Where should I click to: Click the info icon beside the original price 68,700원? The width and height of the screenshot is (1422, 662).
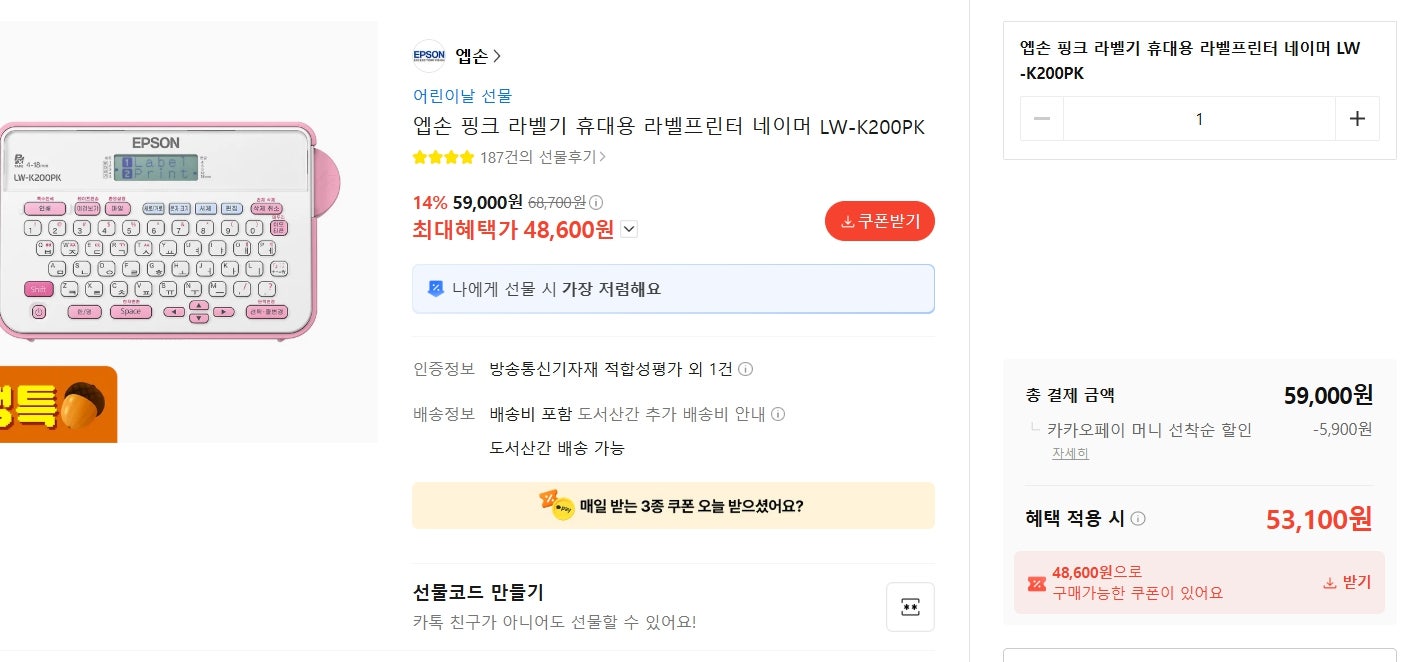tap(595, 202)
